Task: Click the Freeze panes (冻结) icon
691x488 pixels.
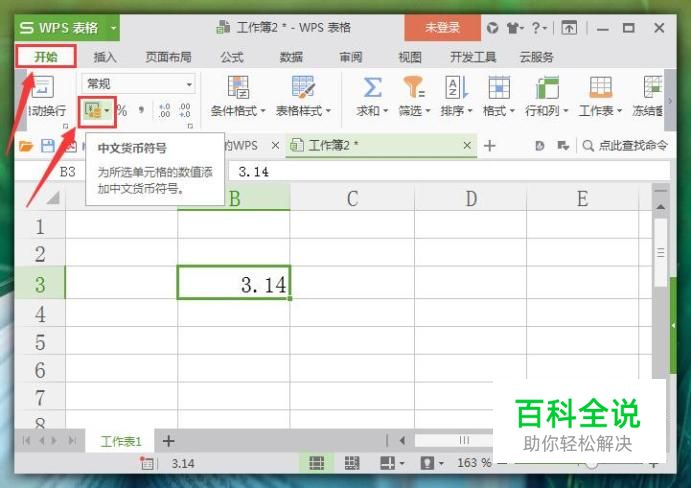Action: pyautogui.click(x=653, y=87)
